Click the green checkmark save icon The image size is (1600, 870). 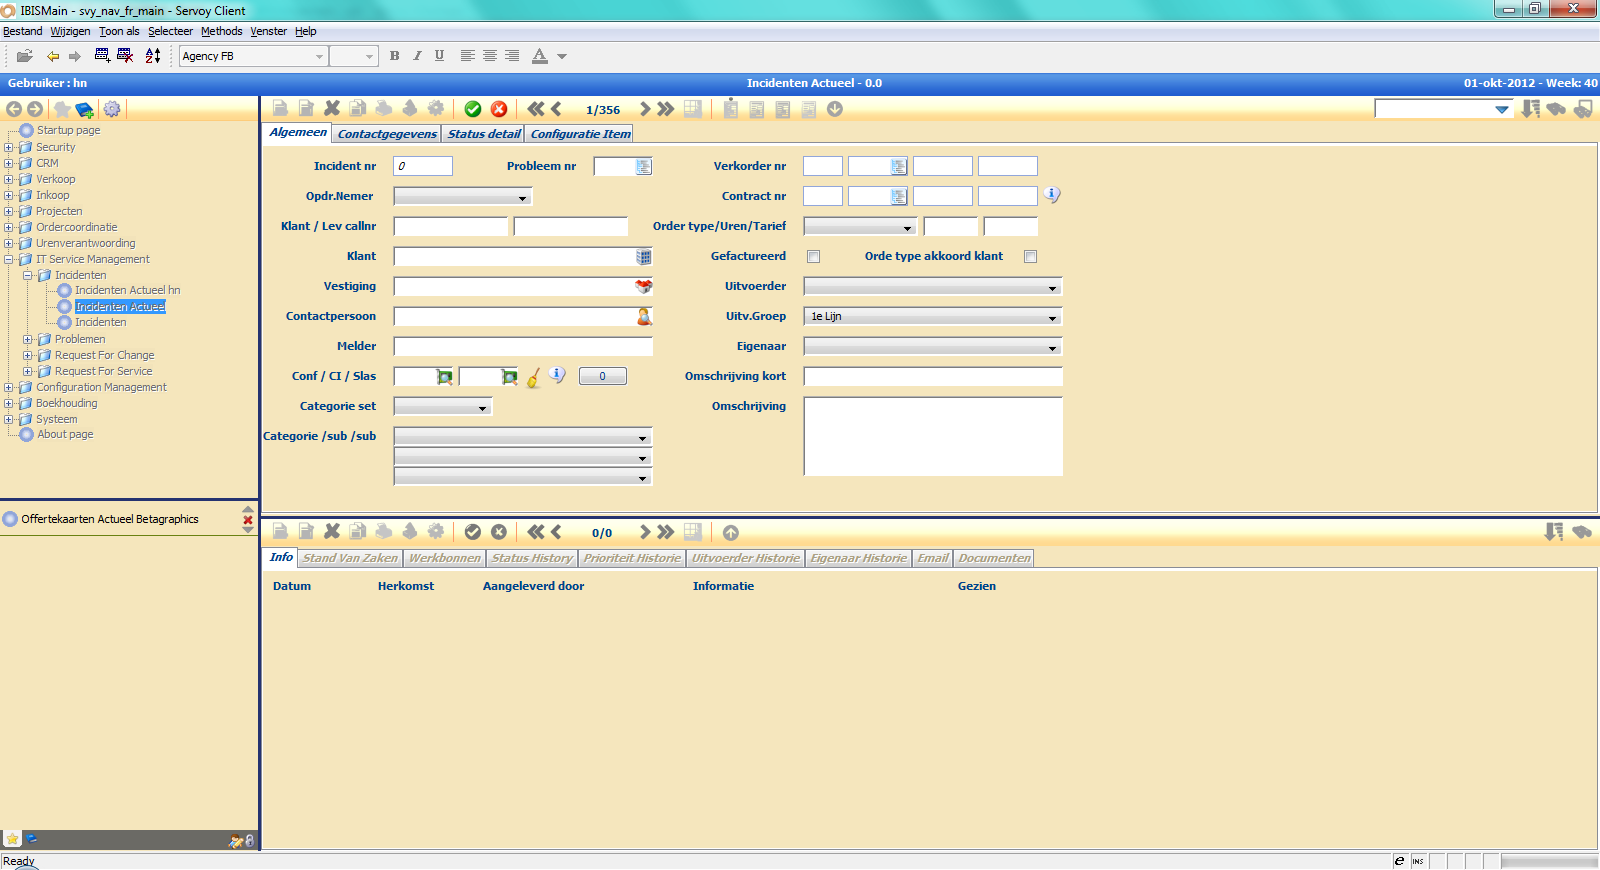[473, 109]
